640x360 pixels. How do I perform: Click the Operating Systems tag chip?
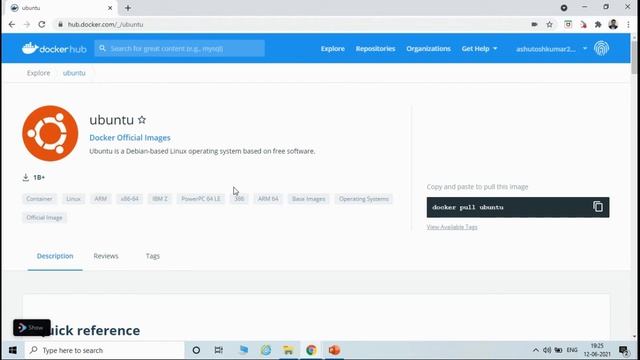(364, 199)
